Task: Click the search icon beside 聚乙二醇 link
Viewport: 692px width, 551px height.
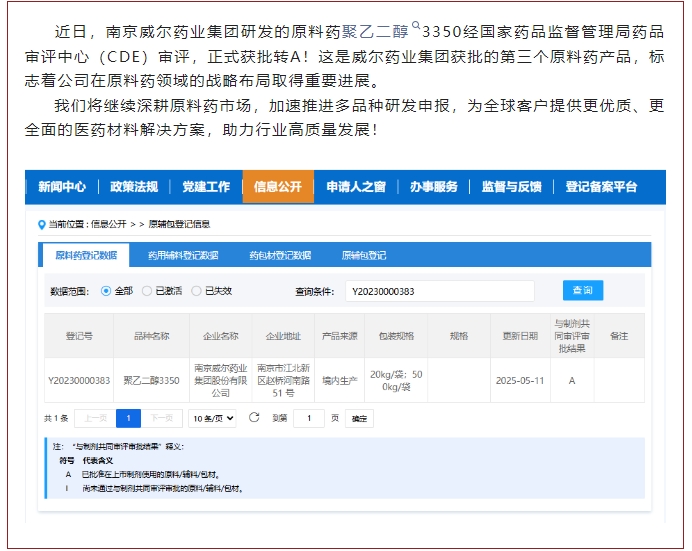Action: coord(416,25)
